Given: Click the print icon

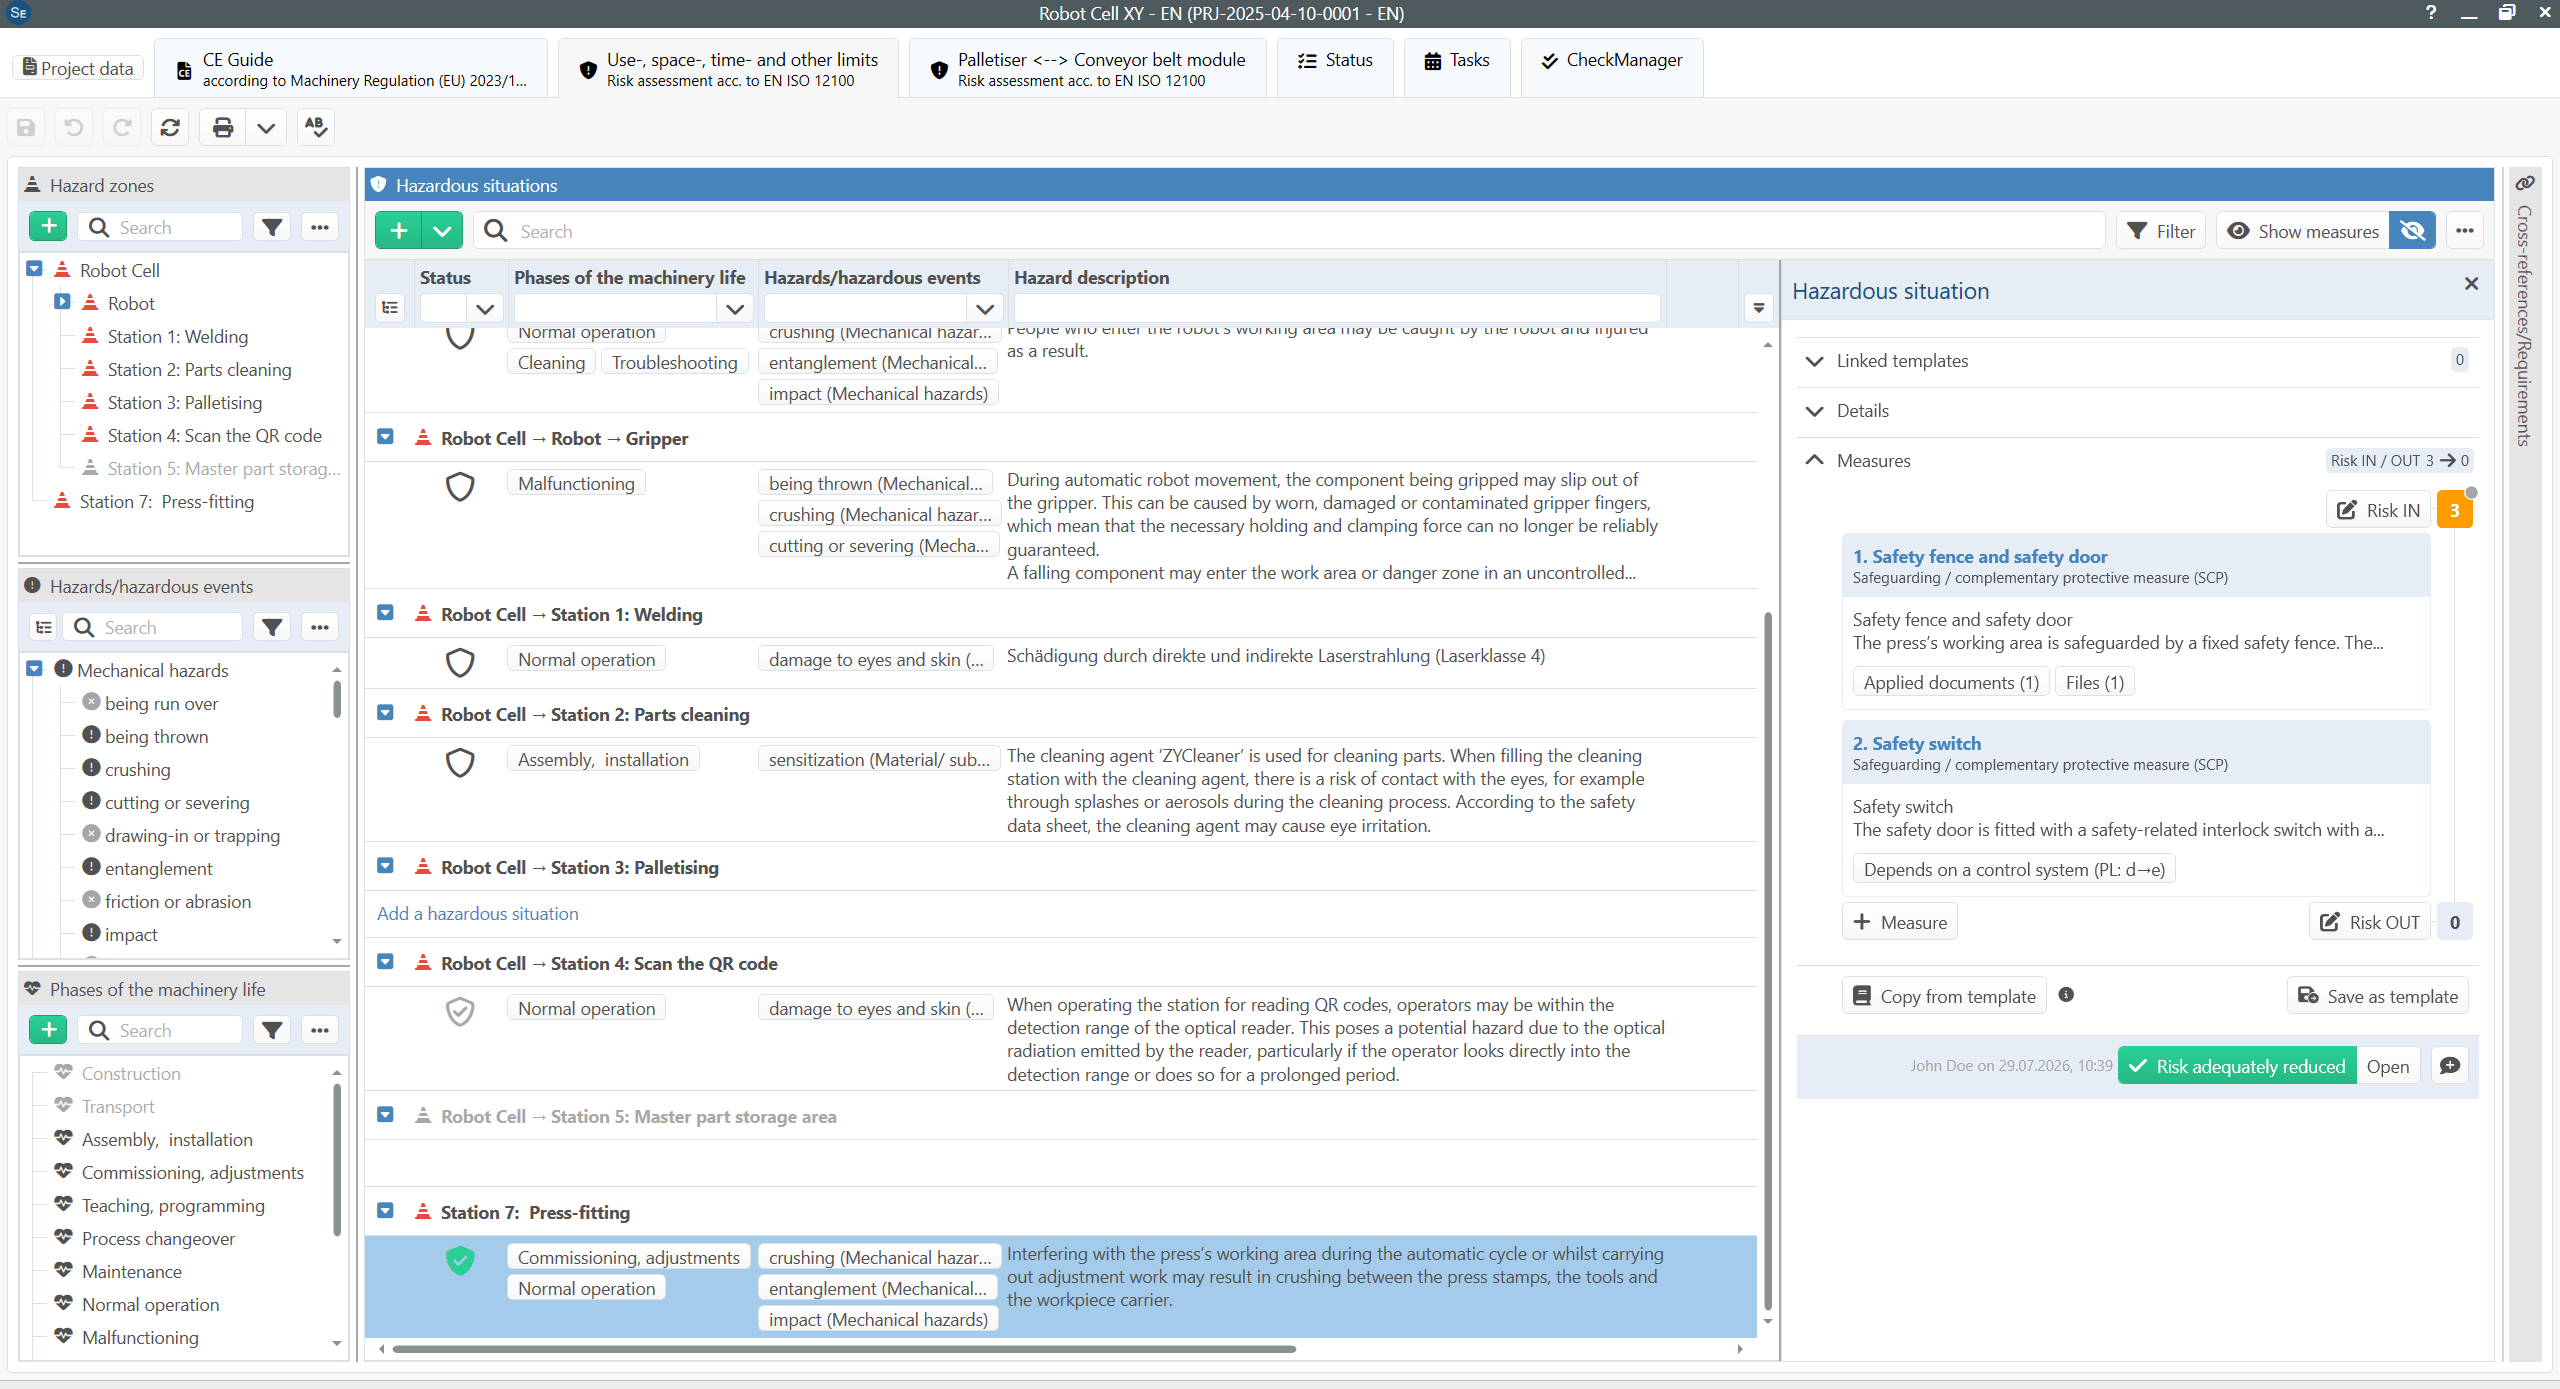Looking at the screenshot, I should click(223, 127).
